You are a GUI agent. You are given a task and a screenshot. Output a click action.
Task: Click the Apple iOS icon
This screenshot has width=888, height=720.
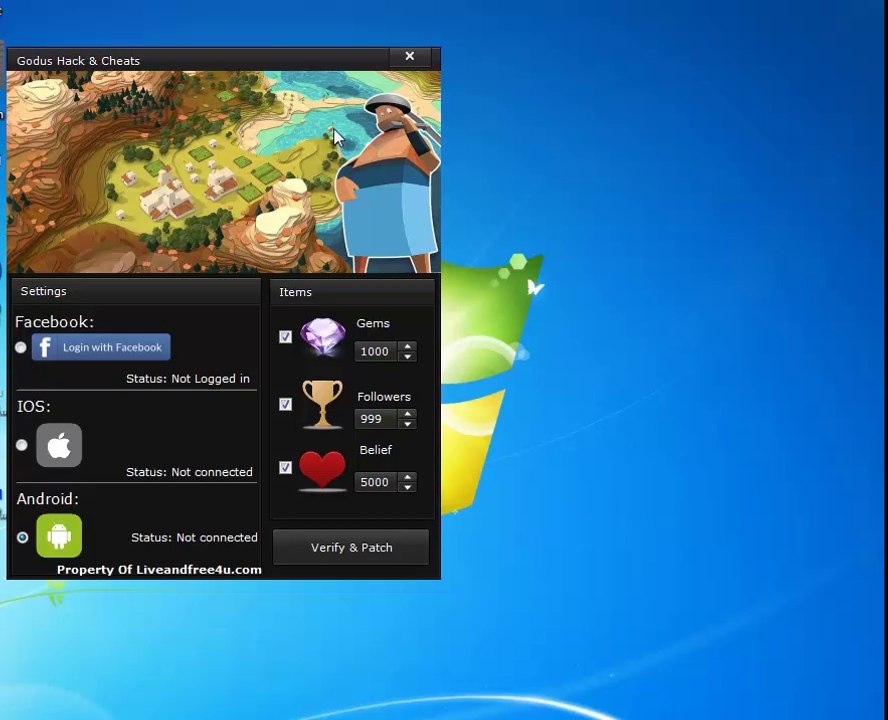(x=59, y=445)
